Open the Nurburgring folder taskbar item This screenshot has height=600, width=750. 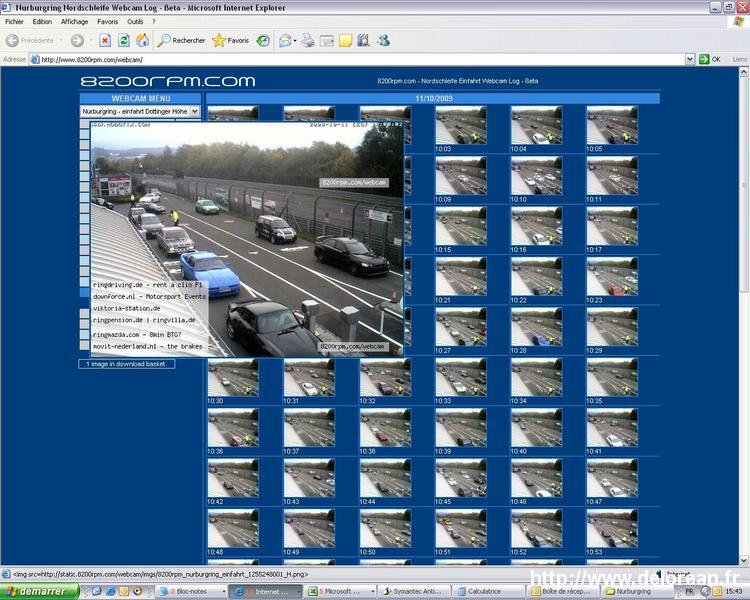(x=635, y=592)
